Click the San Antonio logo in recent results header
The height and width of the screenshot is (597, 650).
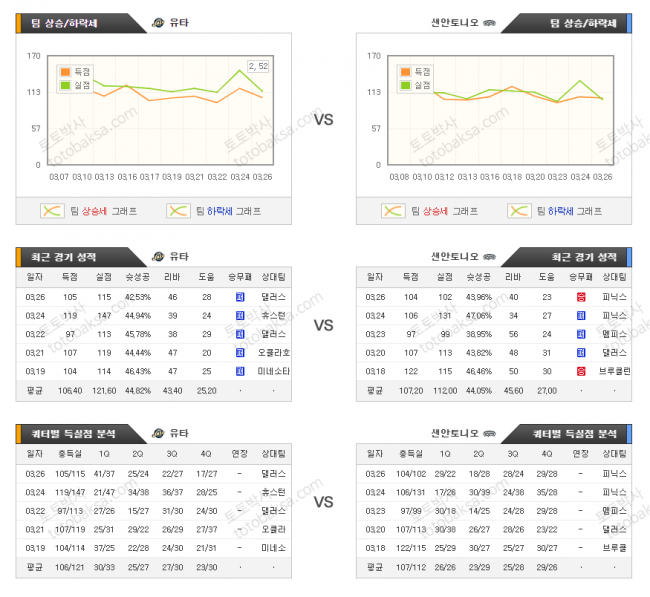[x=490, y=256]
